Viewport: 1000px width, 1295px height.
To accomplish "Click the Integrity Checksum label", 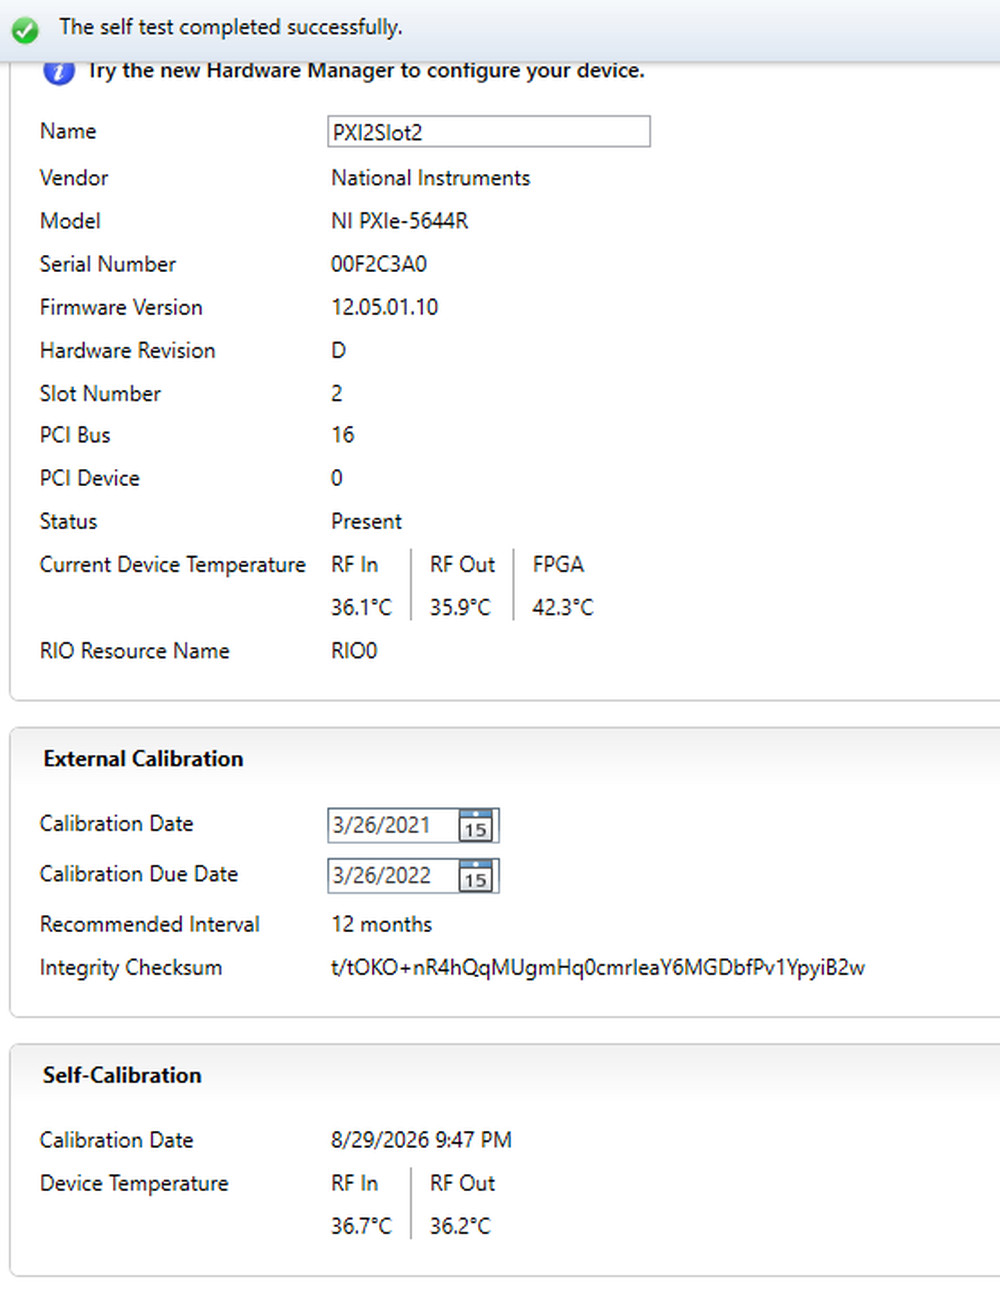I will click(131, 968).
